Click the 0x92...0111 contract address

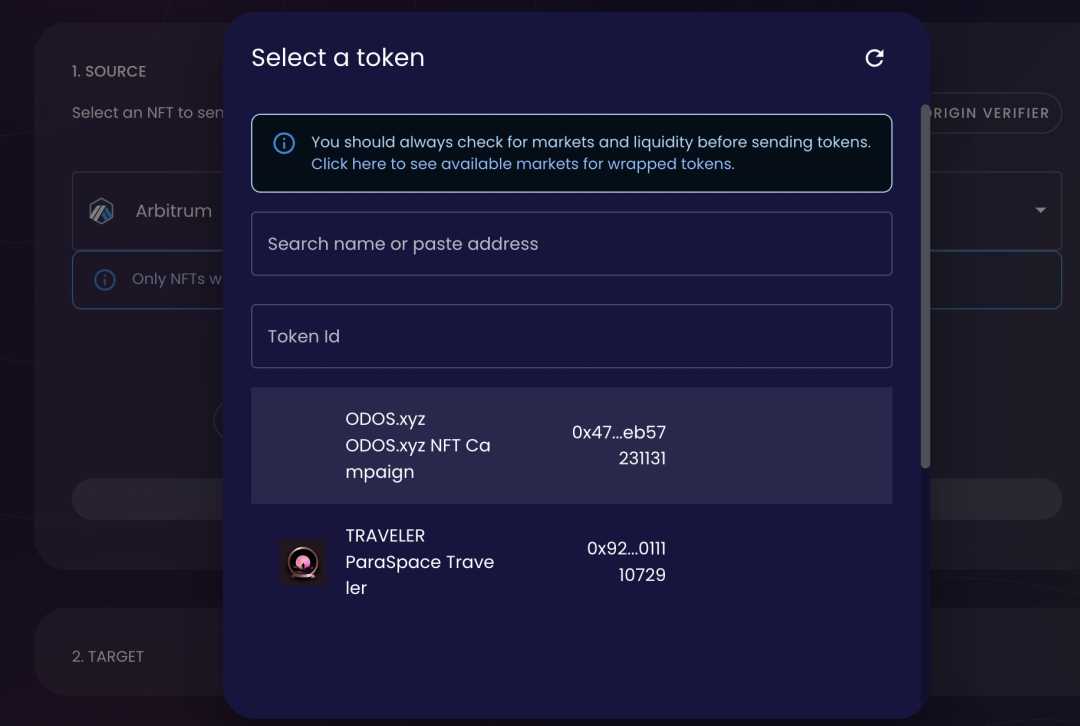[626, 549]
